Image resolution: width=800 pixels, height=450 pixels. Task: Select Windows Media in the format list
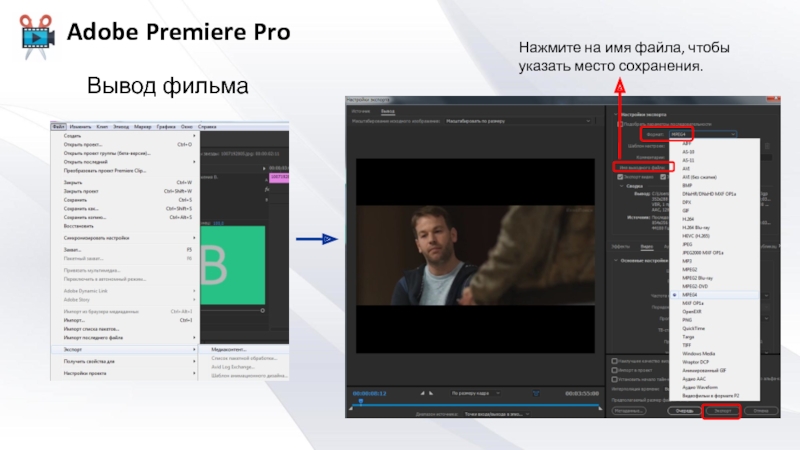[x=714, y=353]
